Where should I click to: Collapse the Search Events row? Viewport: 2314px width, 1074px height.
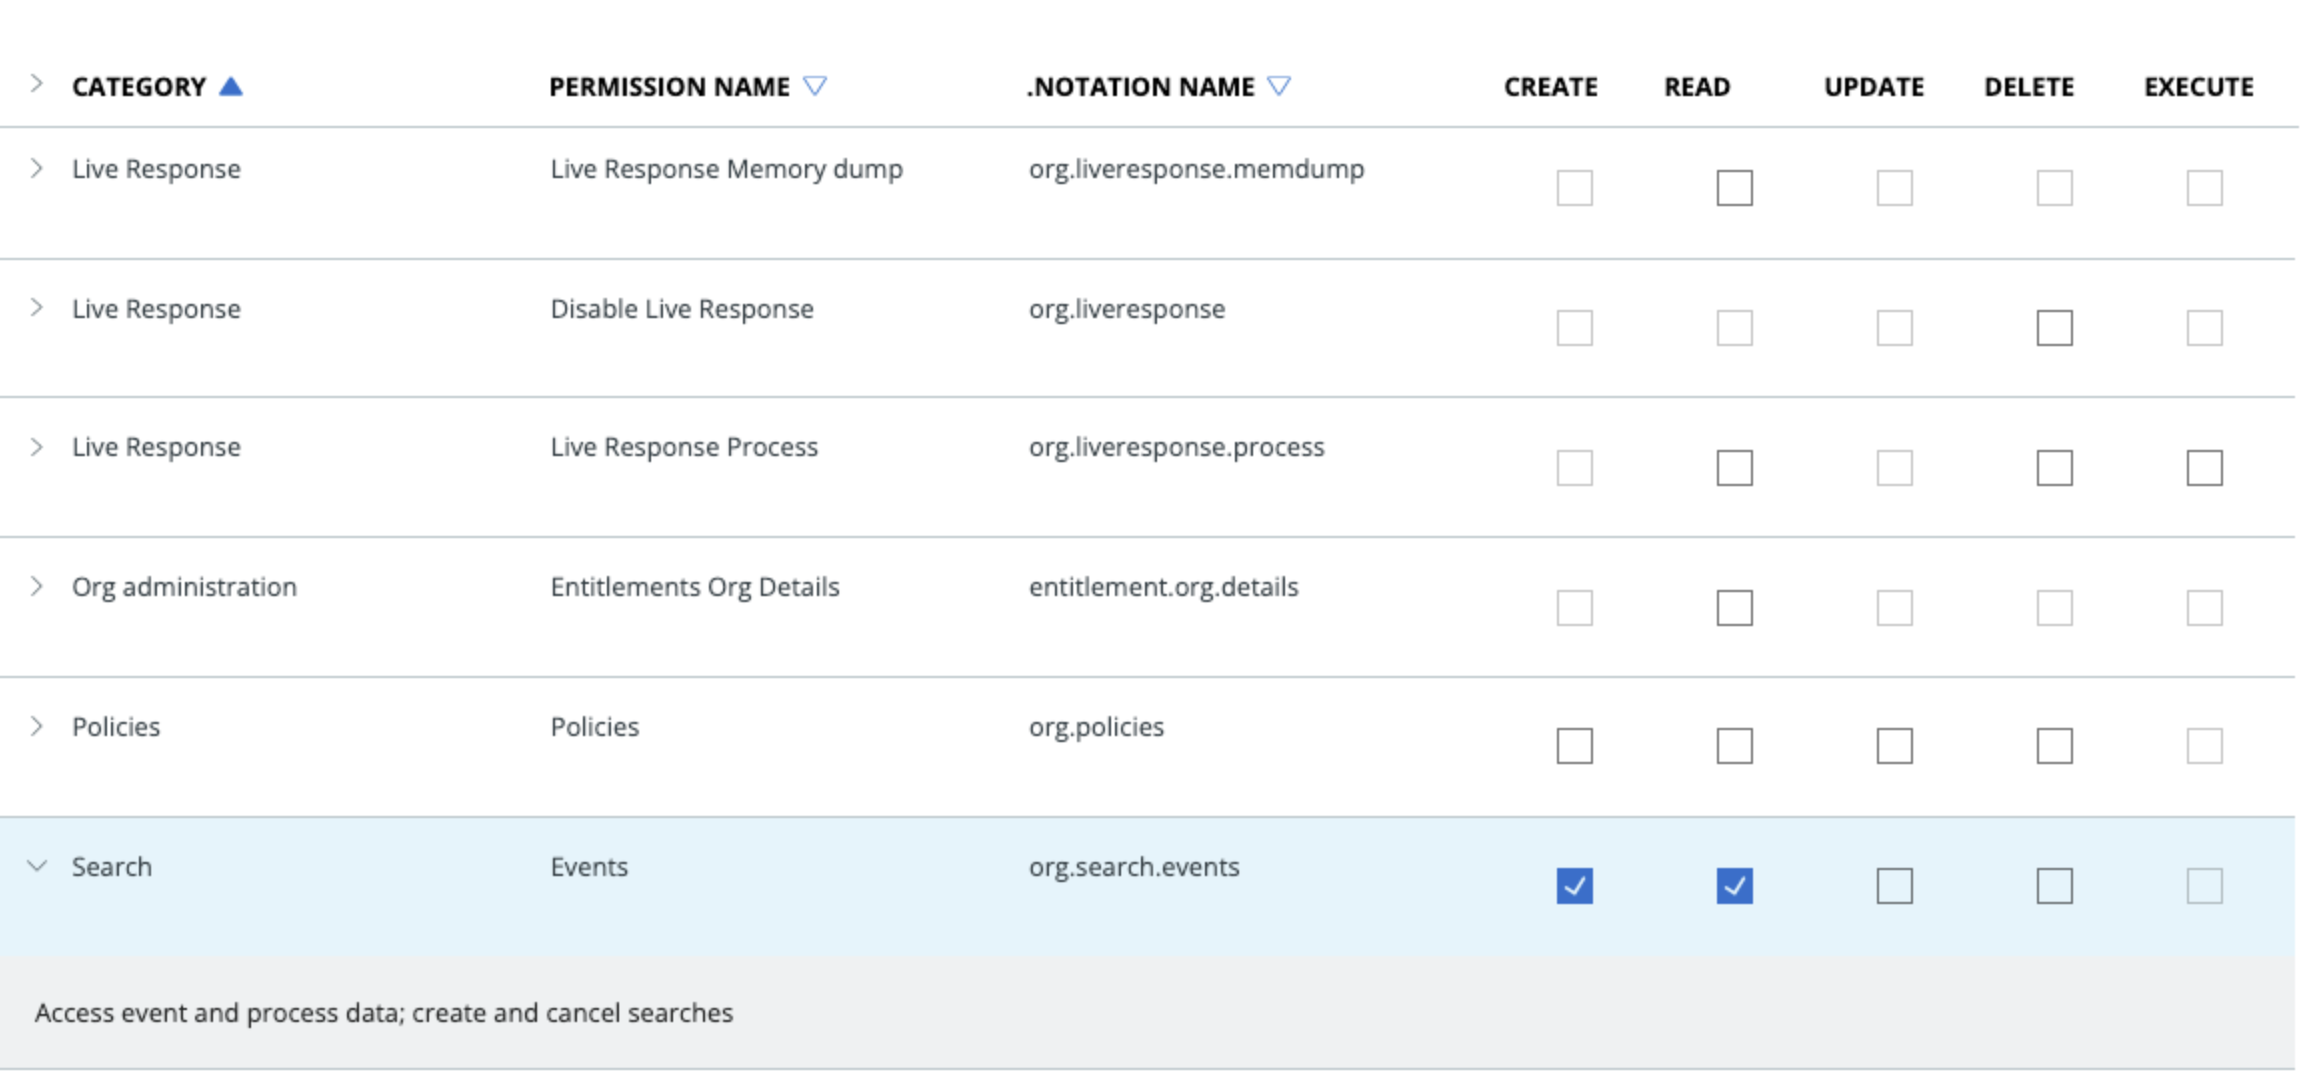[x=37, y=866]
